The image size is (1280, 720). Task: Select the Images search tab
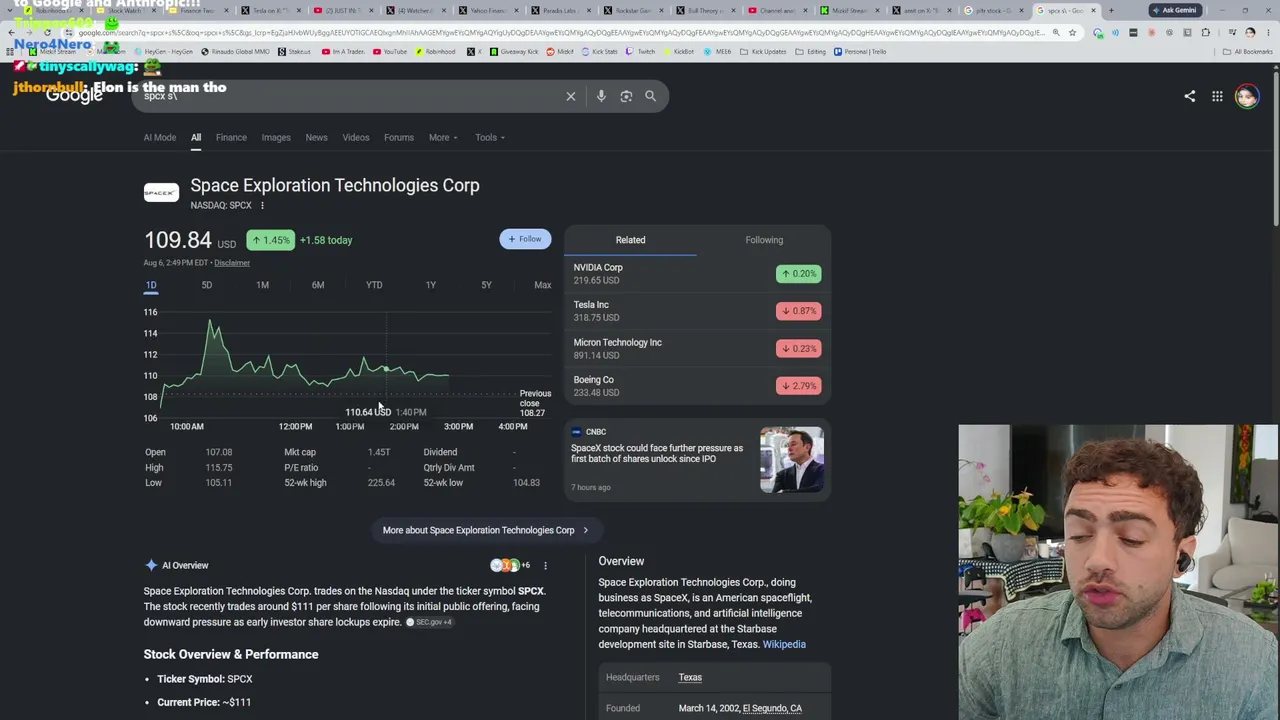click(276, 138)
